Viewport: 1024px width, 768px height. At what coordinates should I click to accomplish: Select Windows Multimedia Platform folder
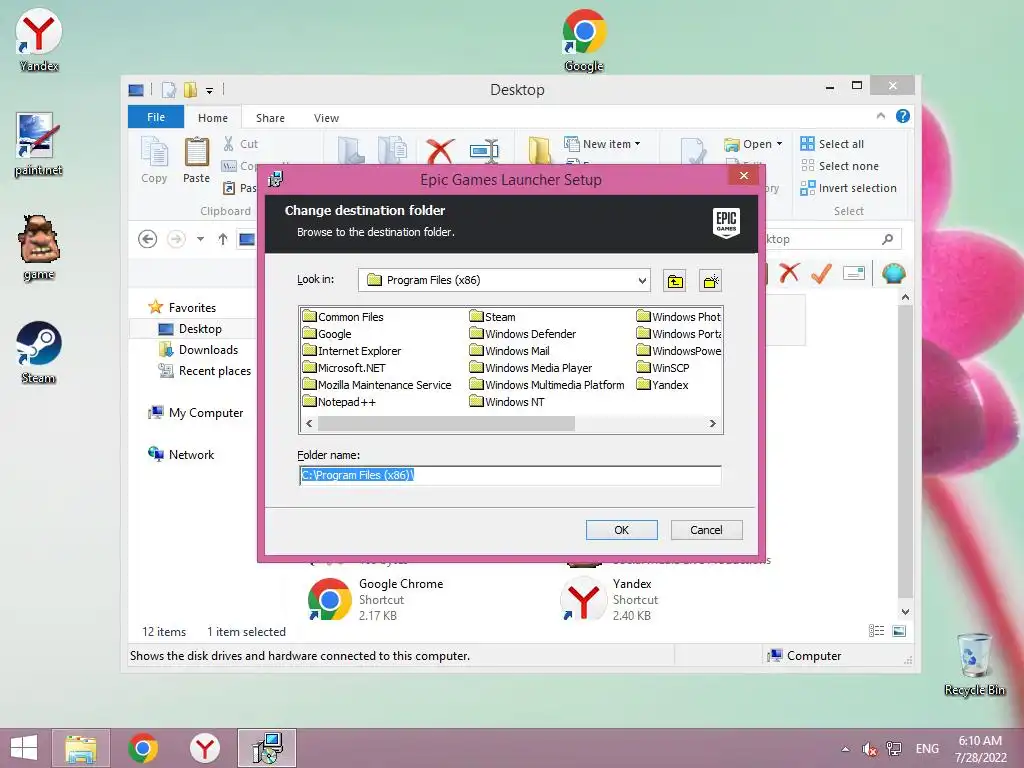547,385
